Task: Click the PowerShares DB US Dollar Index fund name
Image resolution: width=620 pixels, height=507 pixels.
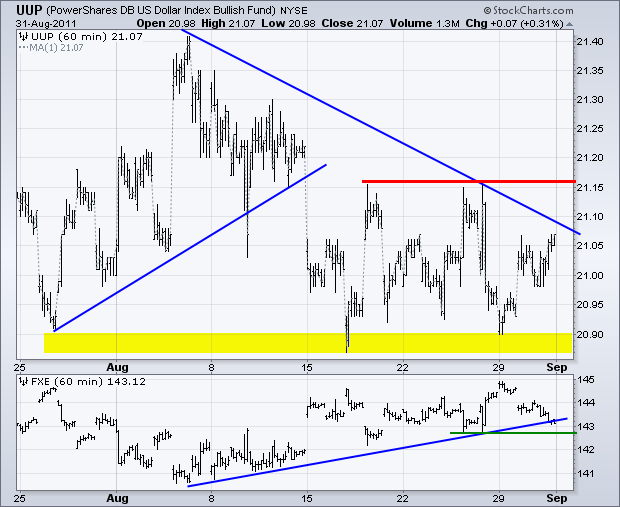Action: pos(161,10)
